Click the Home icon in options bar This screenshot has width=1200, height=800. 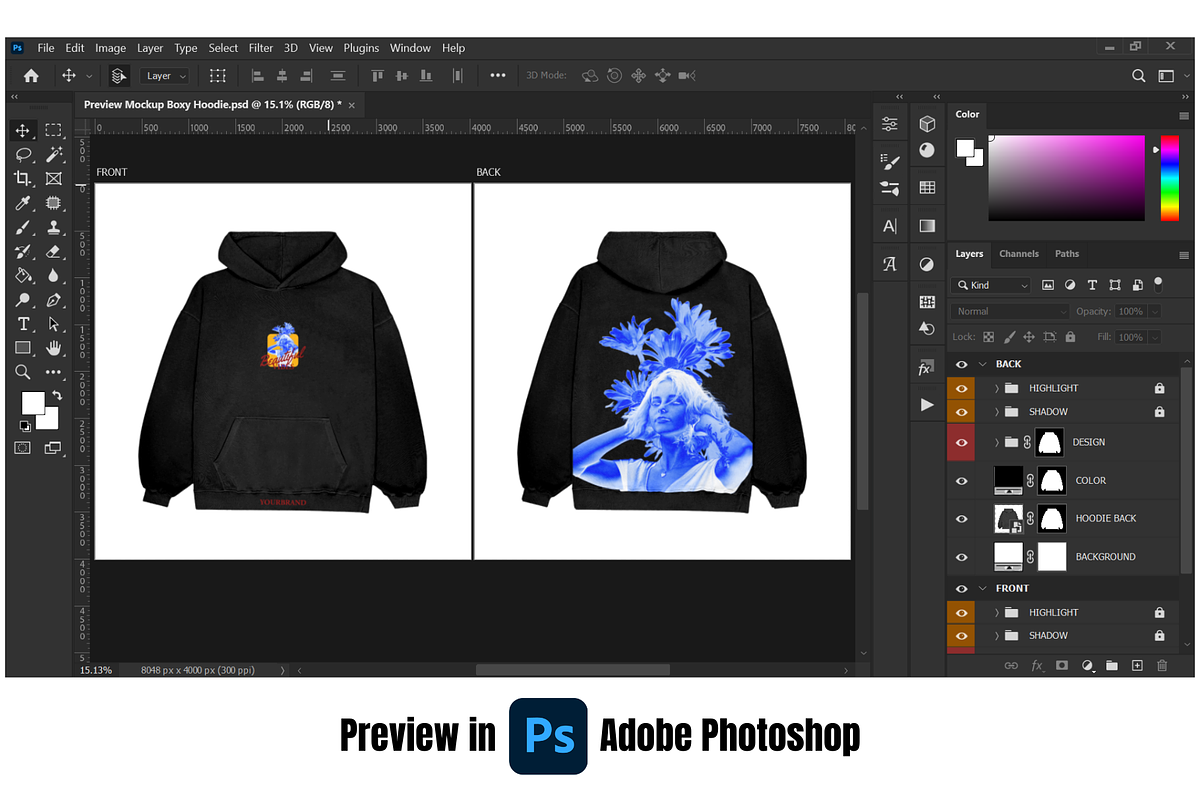click(x=32, y=75)
